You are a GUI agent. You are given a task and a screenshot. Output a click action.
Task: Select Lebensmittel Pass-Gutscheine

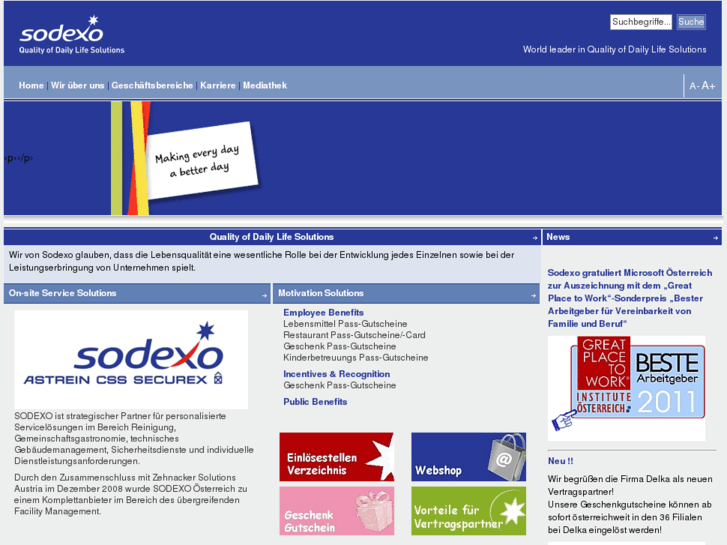coord(345,324)
